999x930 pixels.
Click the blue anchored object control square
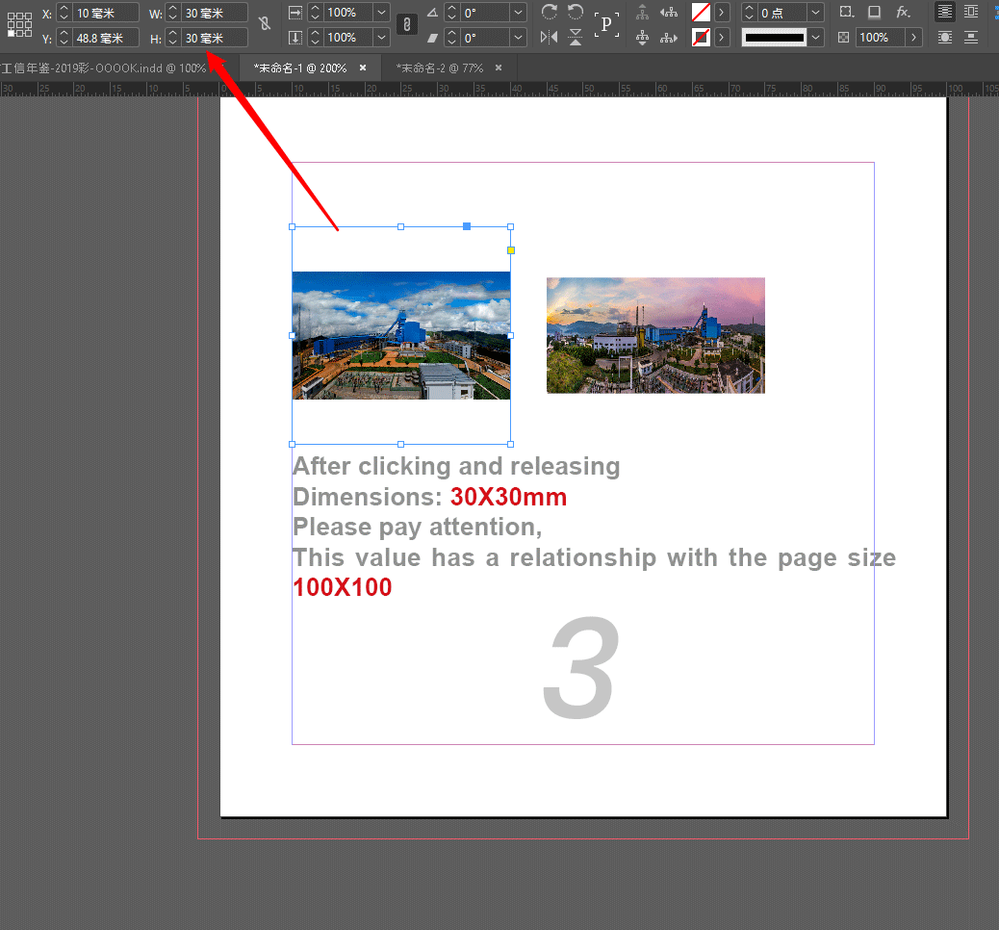(x=467, y=226)
